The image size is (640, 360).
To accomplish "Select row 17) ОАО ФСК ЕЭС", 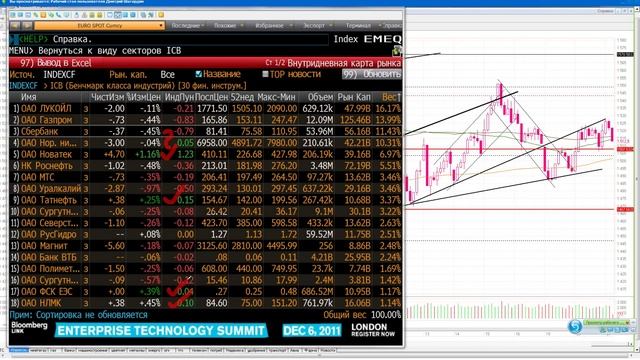I will pos(205,291).
